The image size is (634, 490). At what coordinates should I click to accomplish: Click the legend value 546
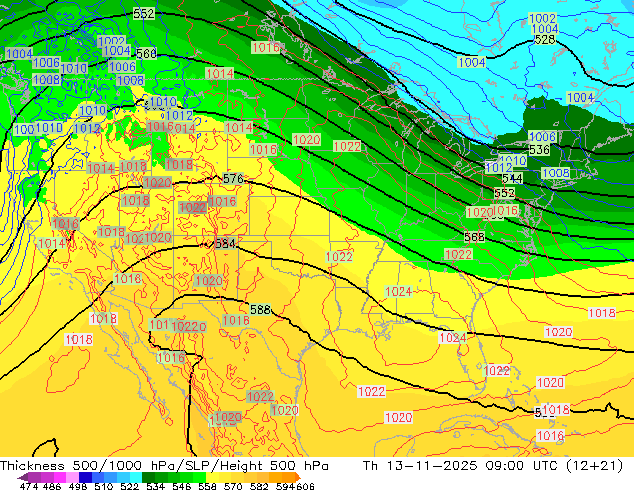[x=182, y=486]
